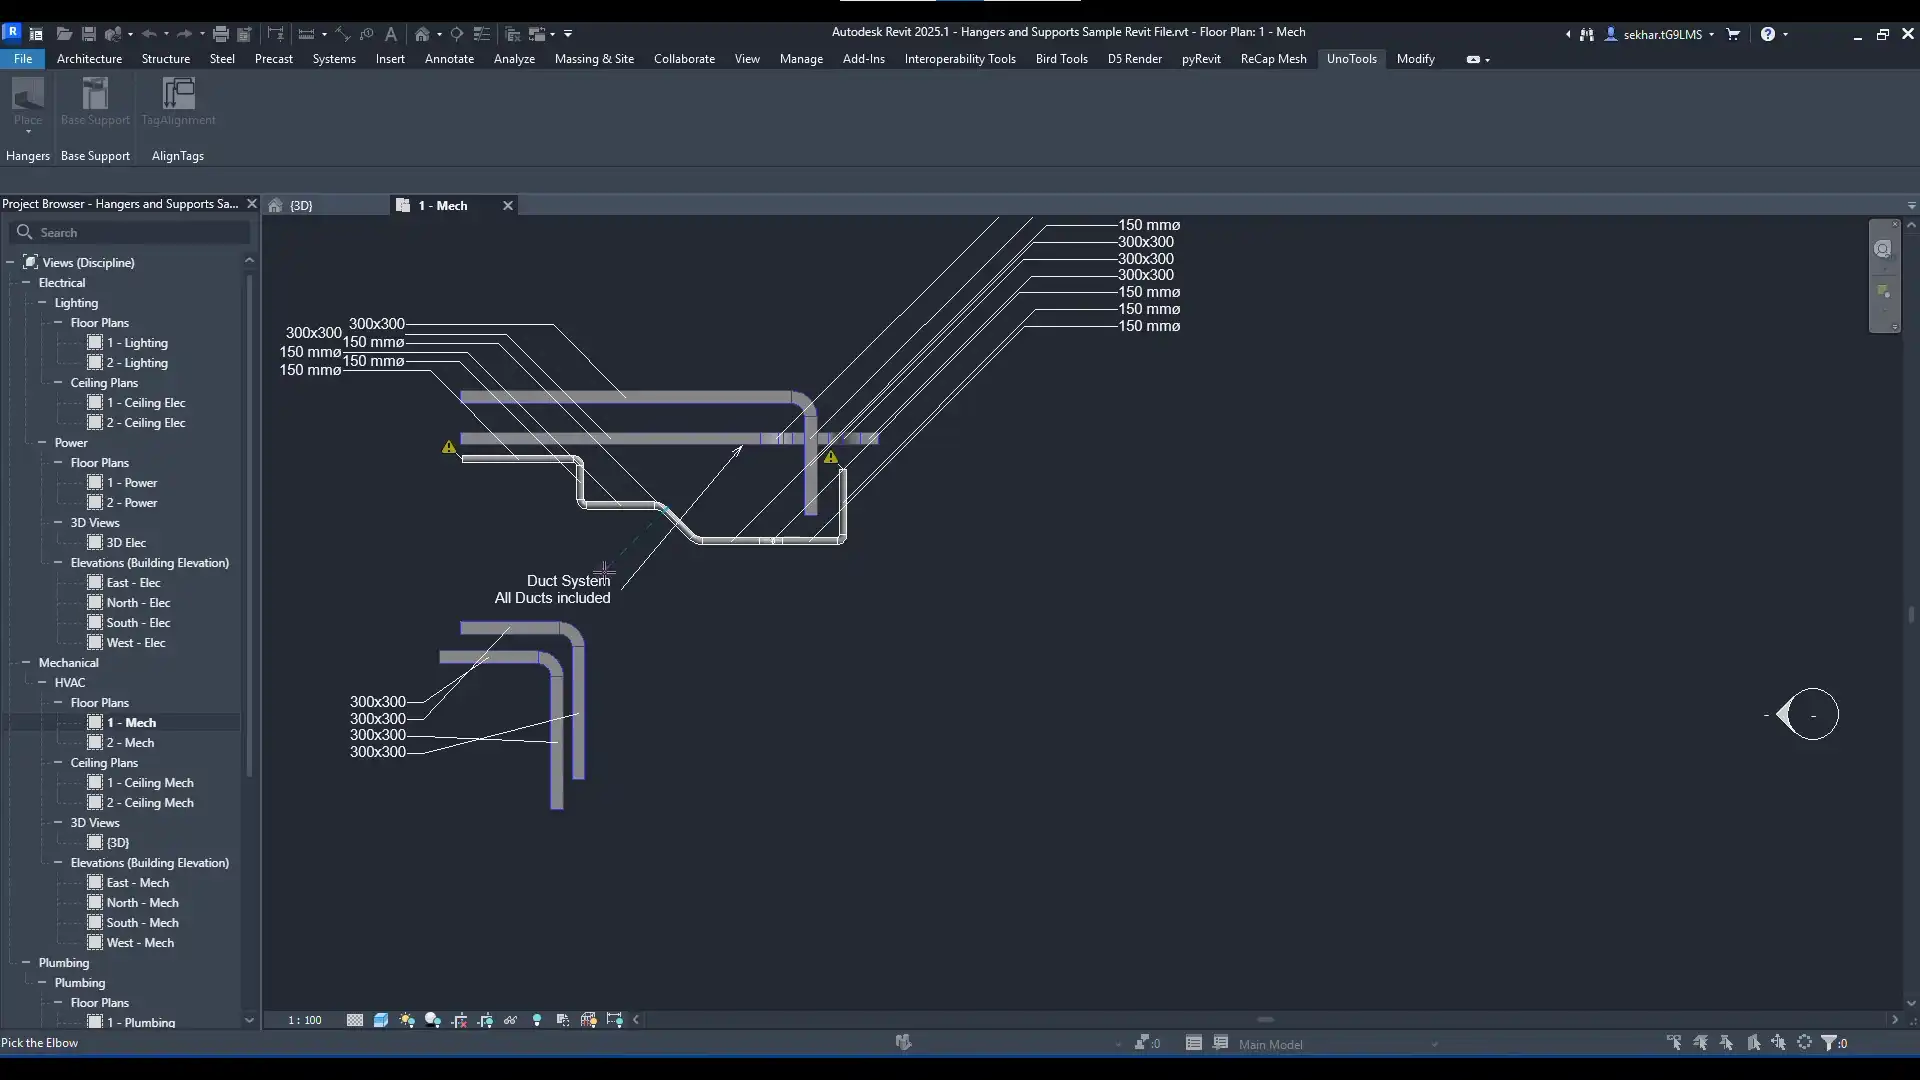1920x1080 pixels.
Task: Click the Project Browser search field
Action: [140, 232]
